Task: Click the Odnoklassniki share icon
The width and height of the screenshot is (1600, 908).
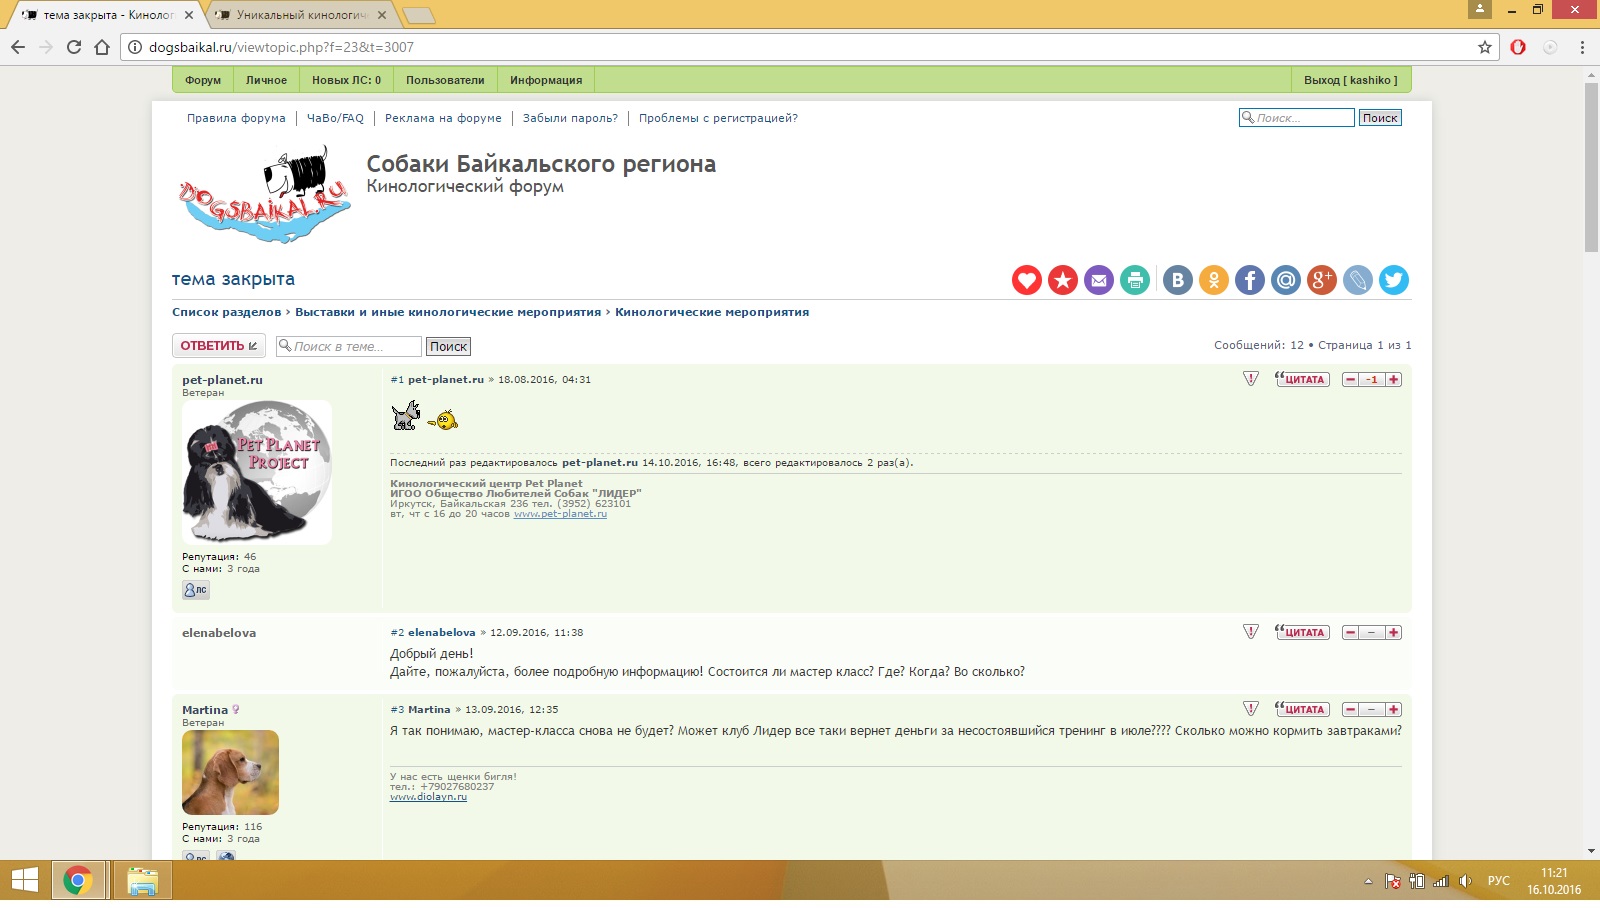Action: [x=1213, y=280]
